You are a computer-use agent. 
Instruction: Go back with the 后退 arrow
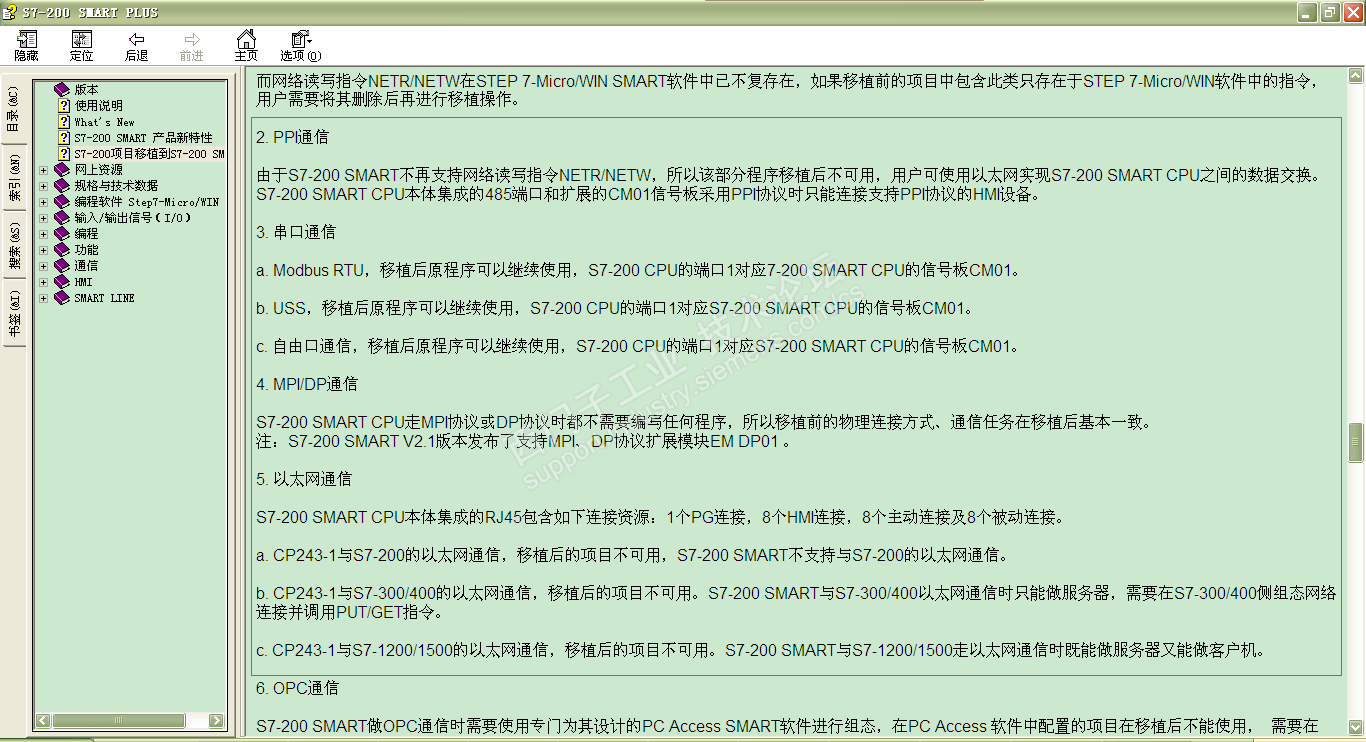pos(136,40)
